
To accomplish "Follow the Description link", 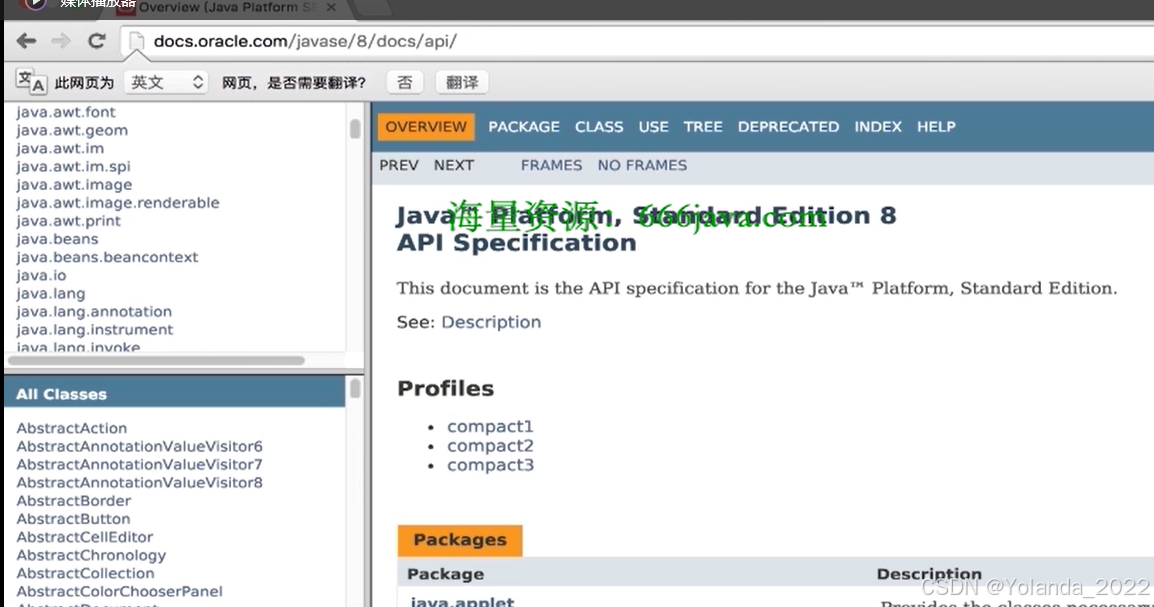I will 491,322.
